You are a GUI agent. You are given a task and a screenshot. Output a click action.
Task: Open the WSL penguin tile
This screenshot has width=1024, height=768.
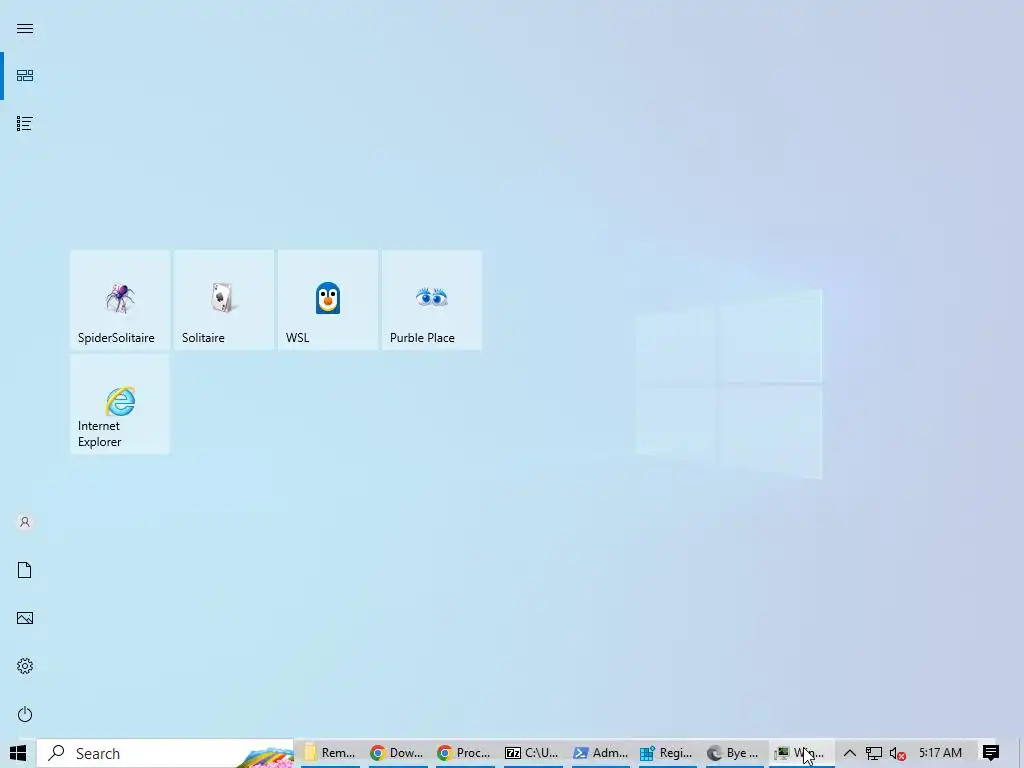(x=328, y=300)
